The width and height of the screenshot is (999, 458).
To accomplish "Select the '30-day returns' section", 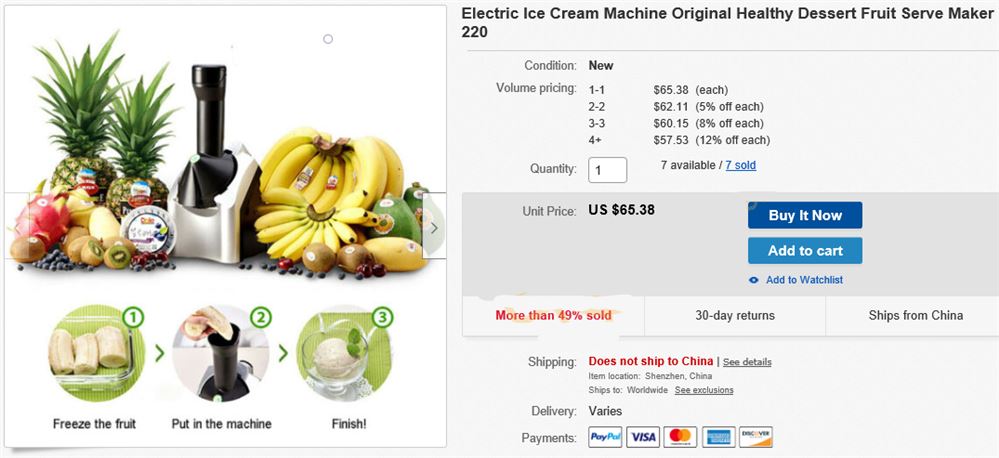I will (x=735, y=315).
